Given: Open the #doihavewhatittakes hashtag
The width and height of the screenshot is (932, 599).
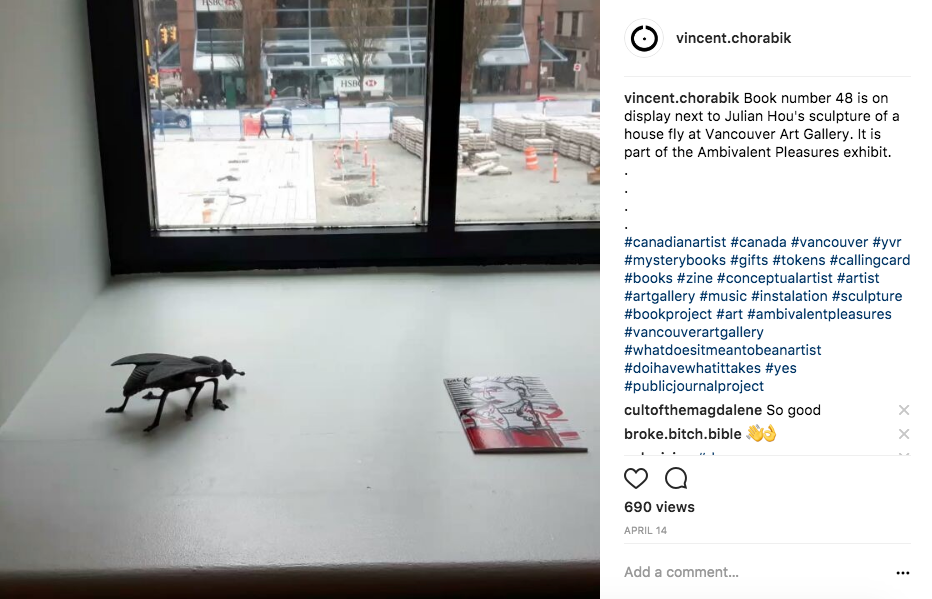Looking at the screenshot, I should pos(692,368).
